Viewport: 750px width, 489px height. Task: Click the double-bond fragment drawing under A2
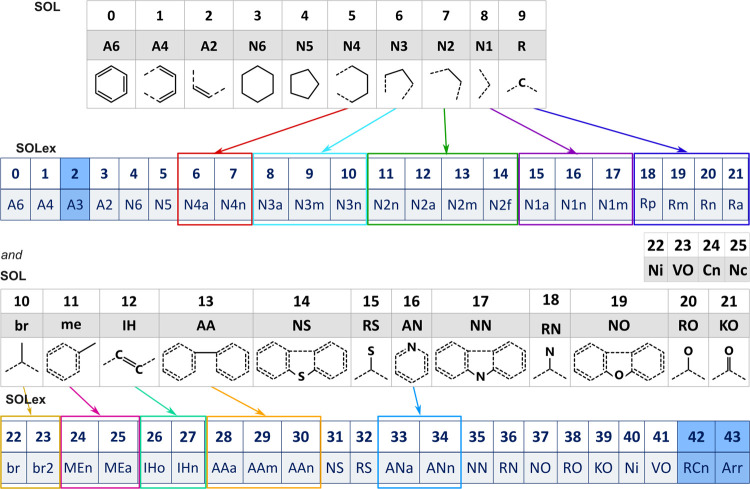pos(209,84)
